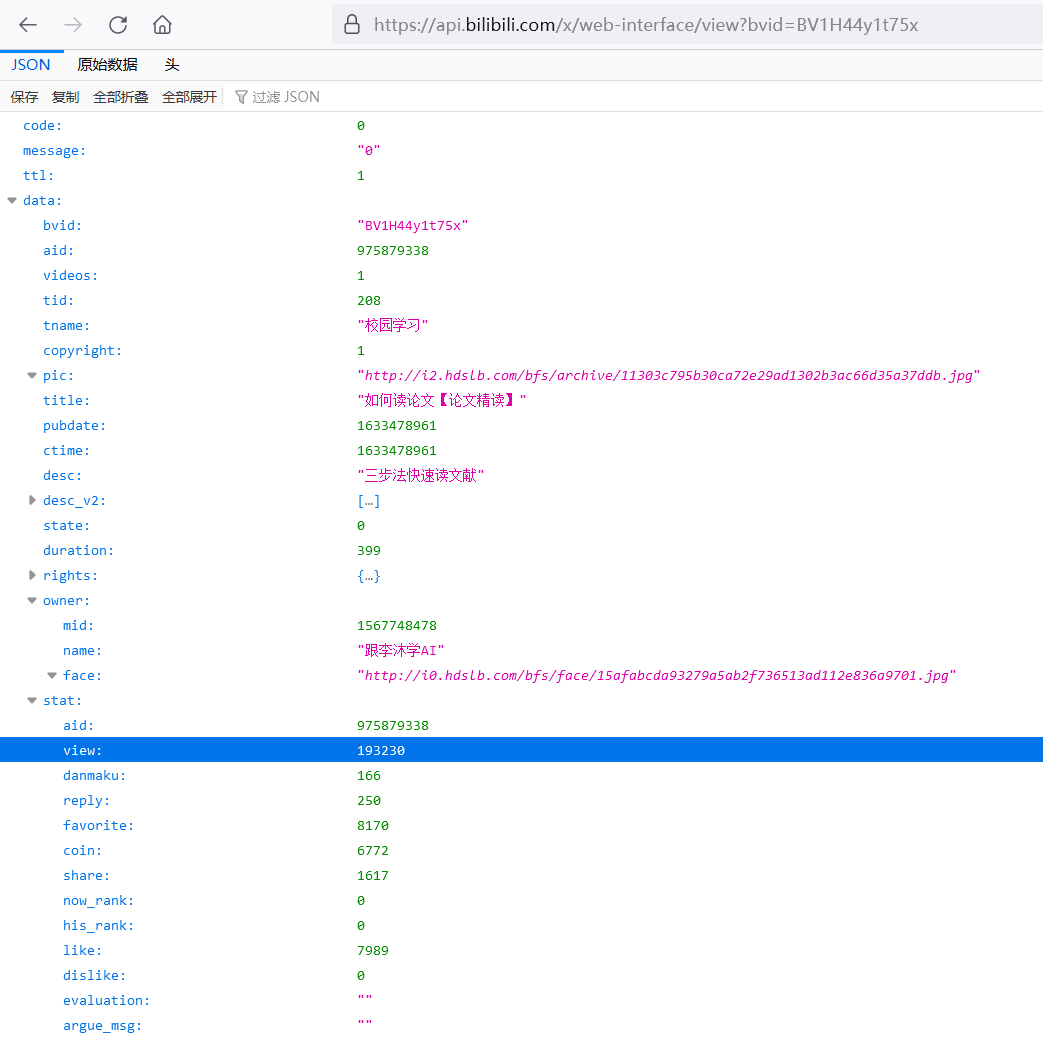
Task: Click 全部展开 to expand all
Action: [190, 97]
